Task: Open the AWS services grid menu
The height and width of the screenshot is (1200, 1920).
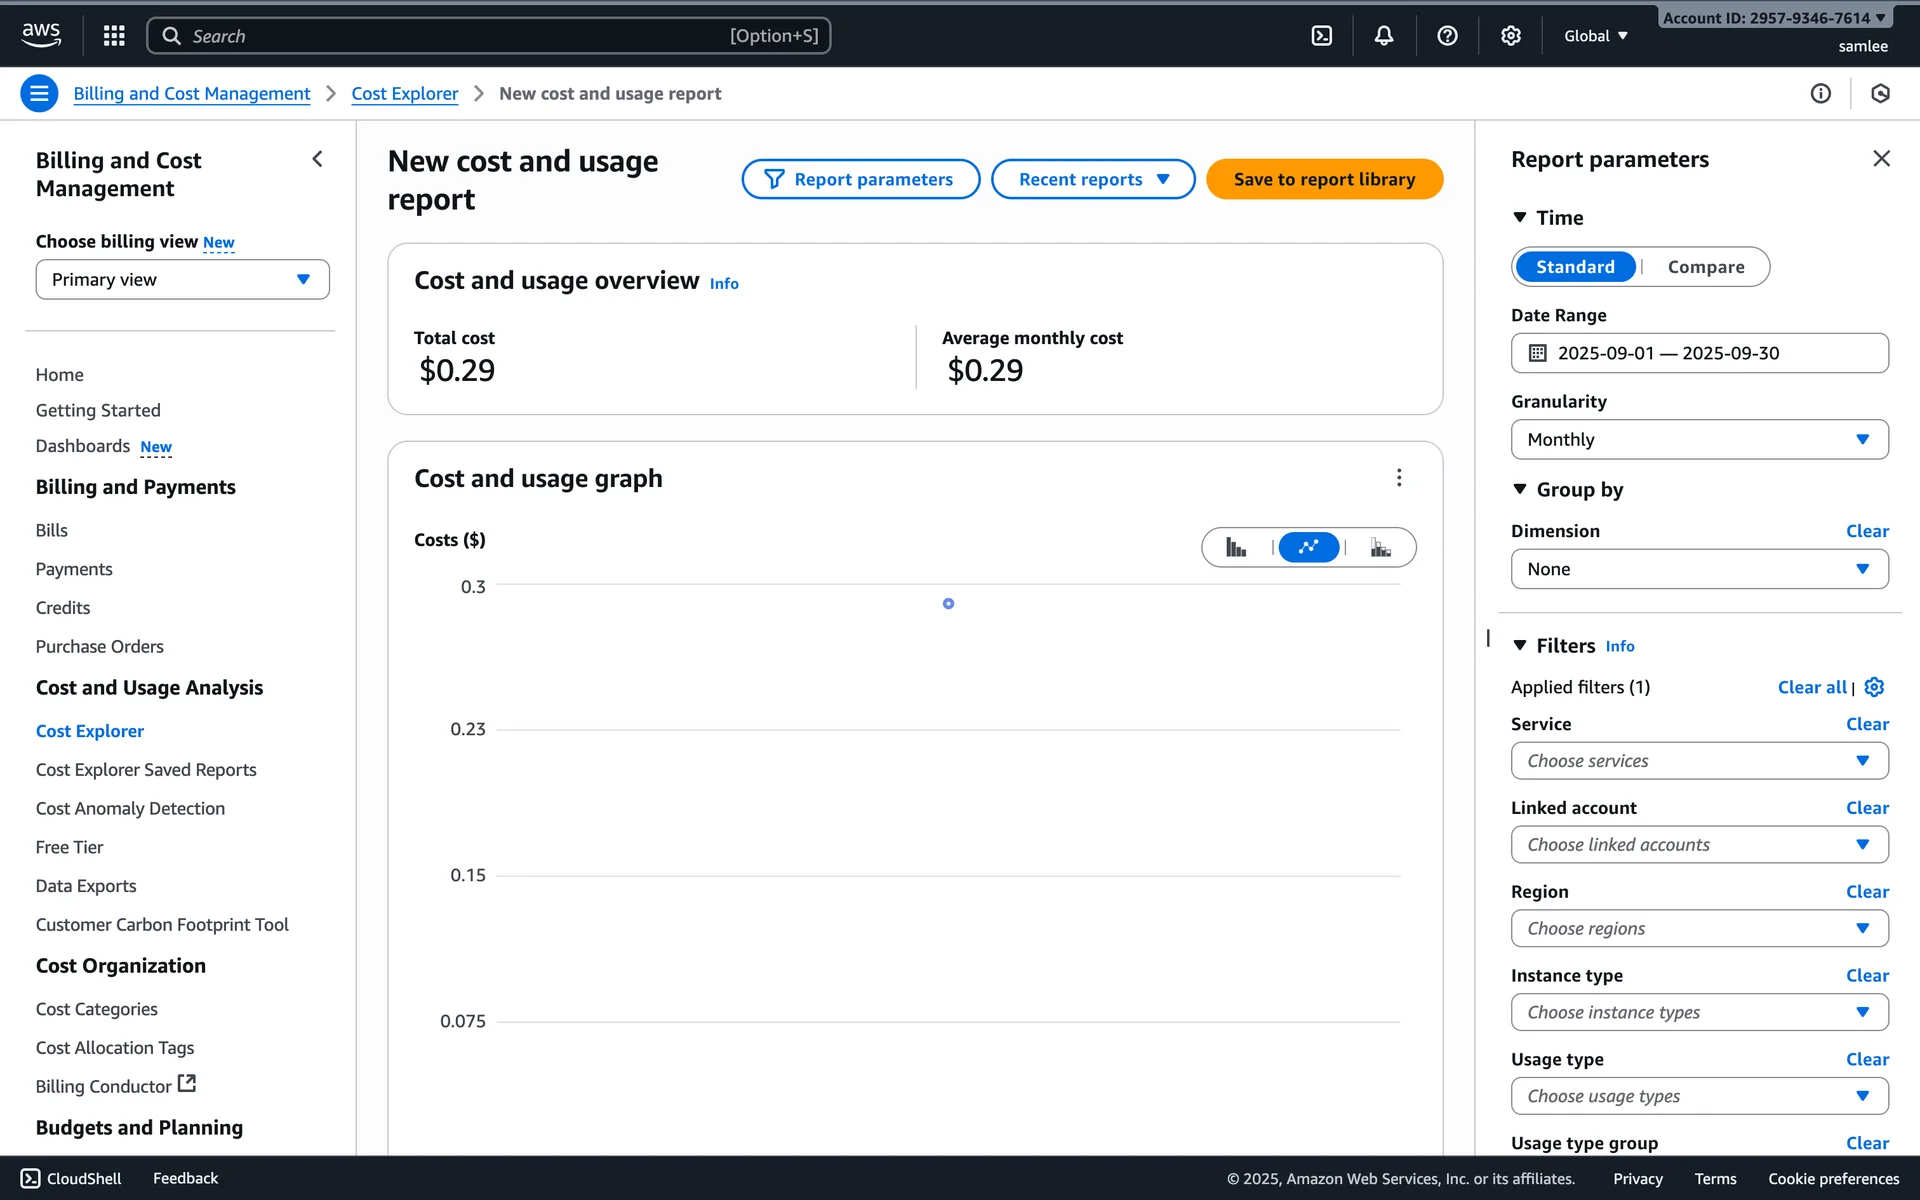Action: pos(114,36)
